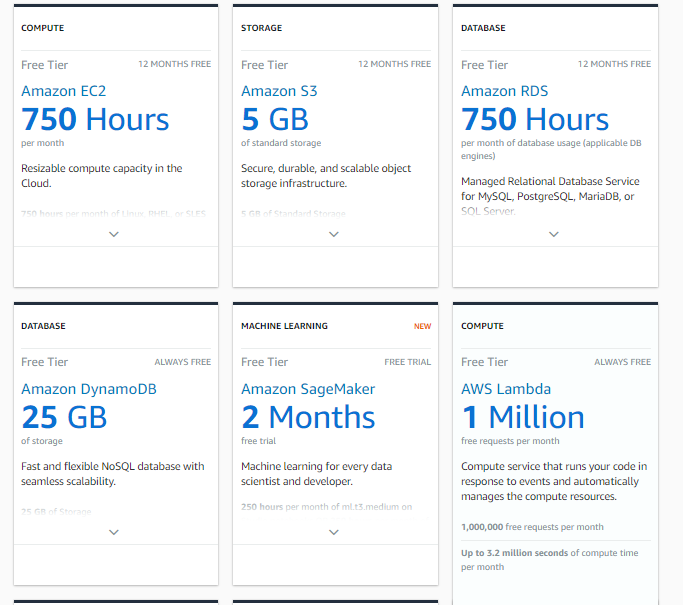Viewport: 683px width, 605px height.
Task: Click the '750 Hours' text on the RDS card
Action: coord(535,119)
